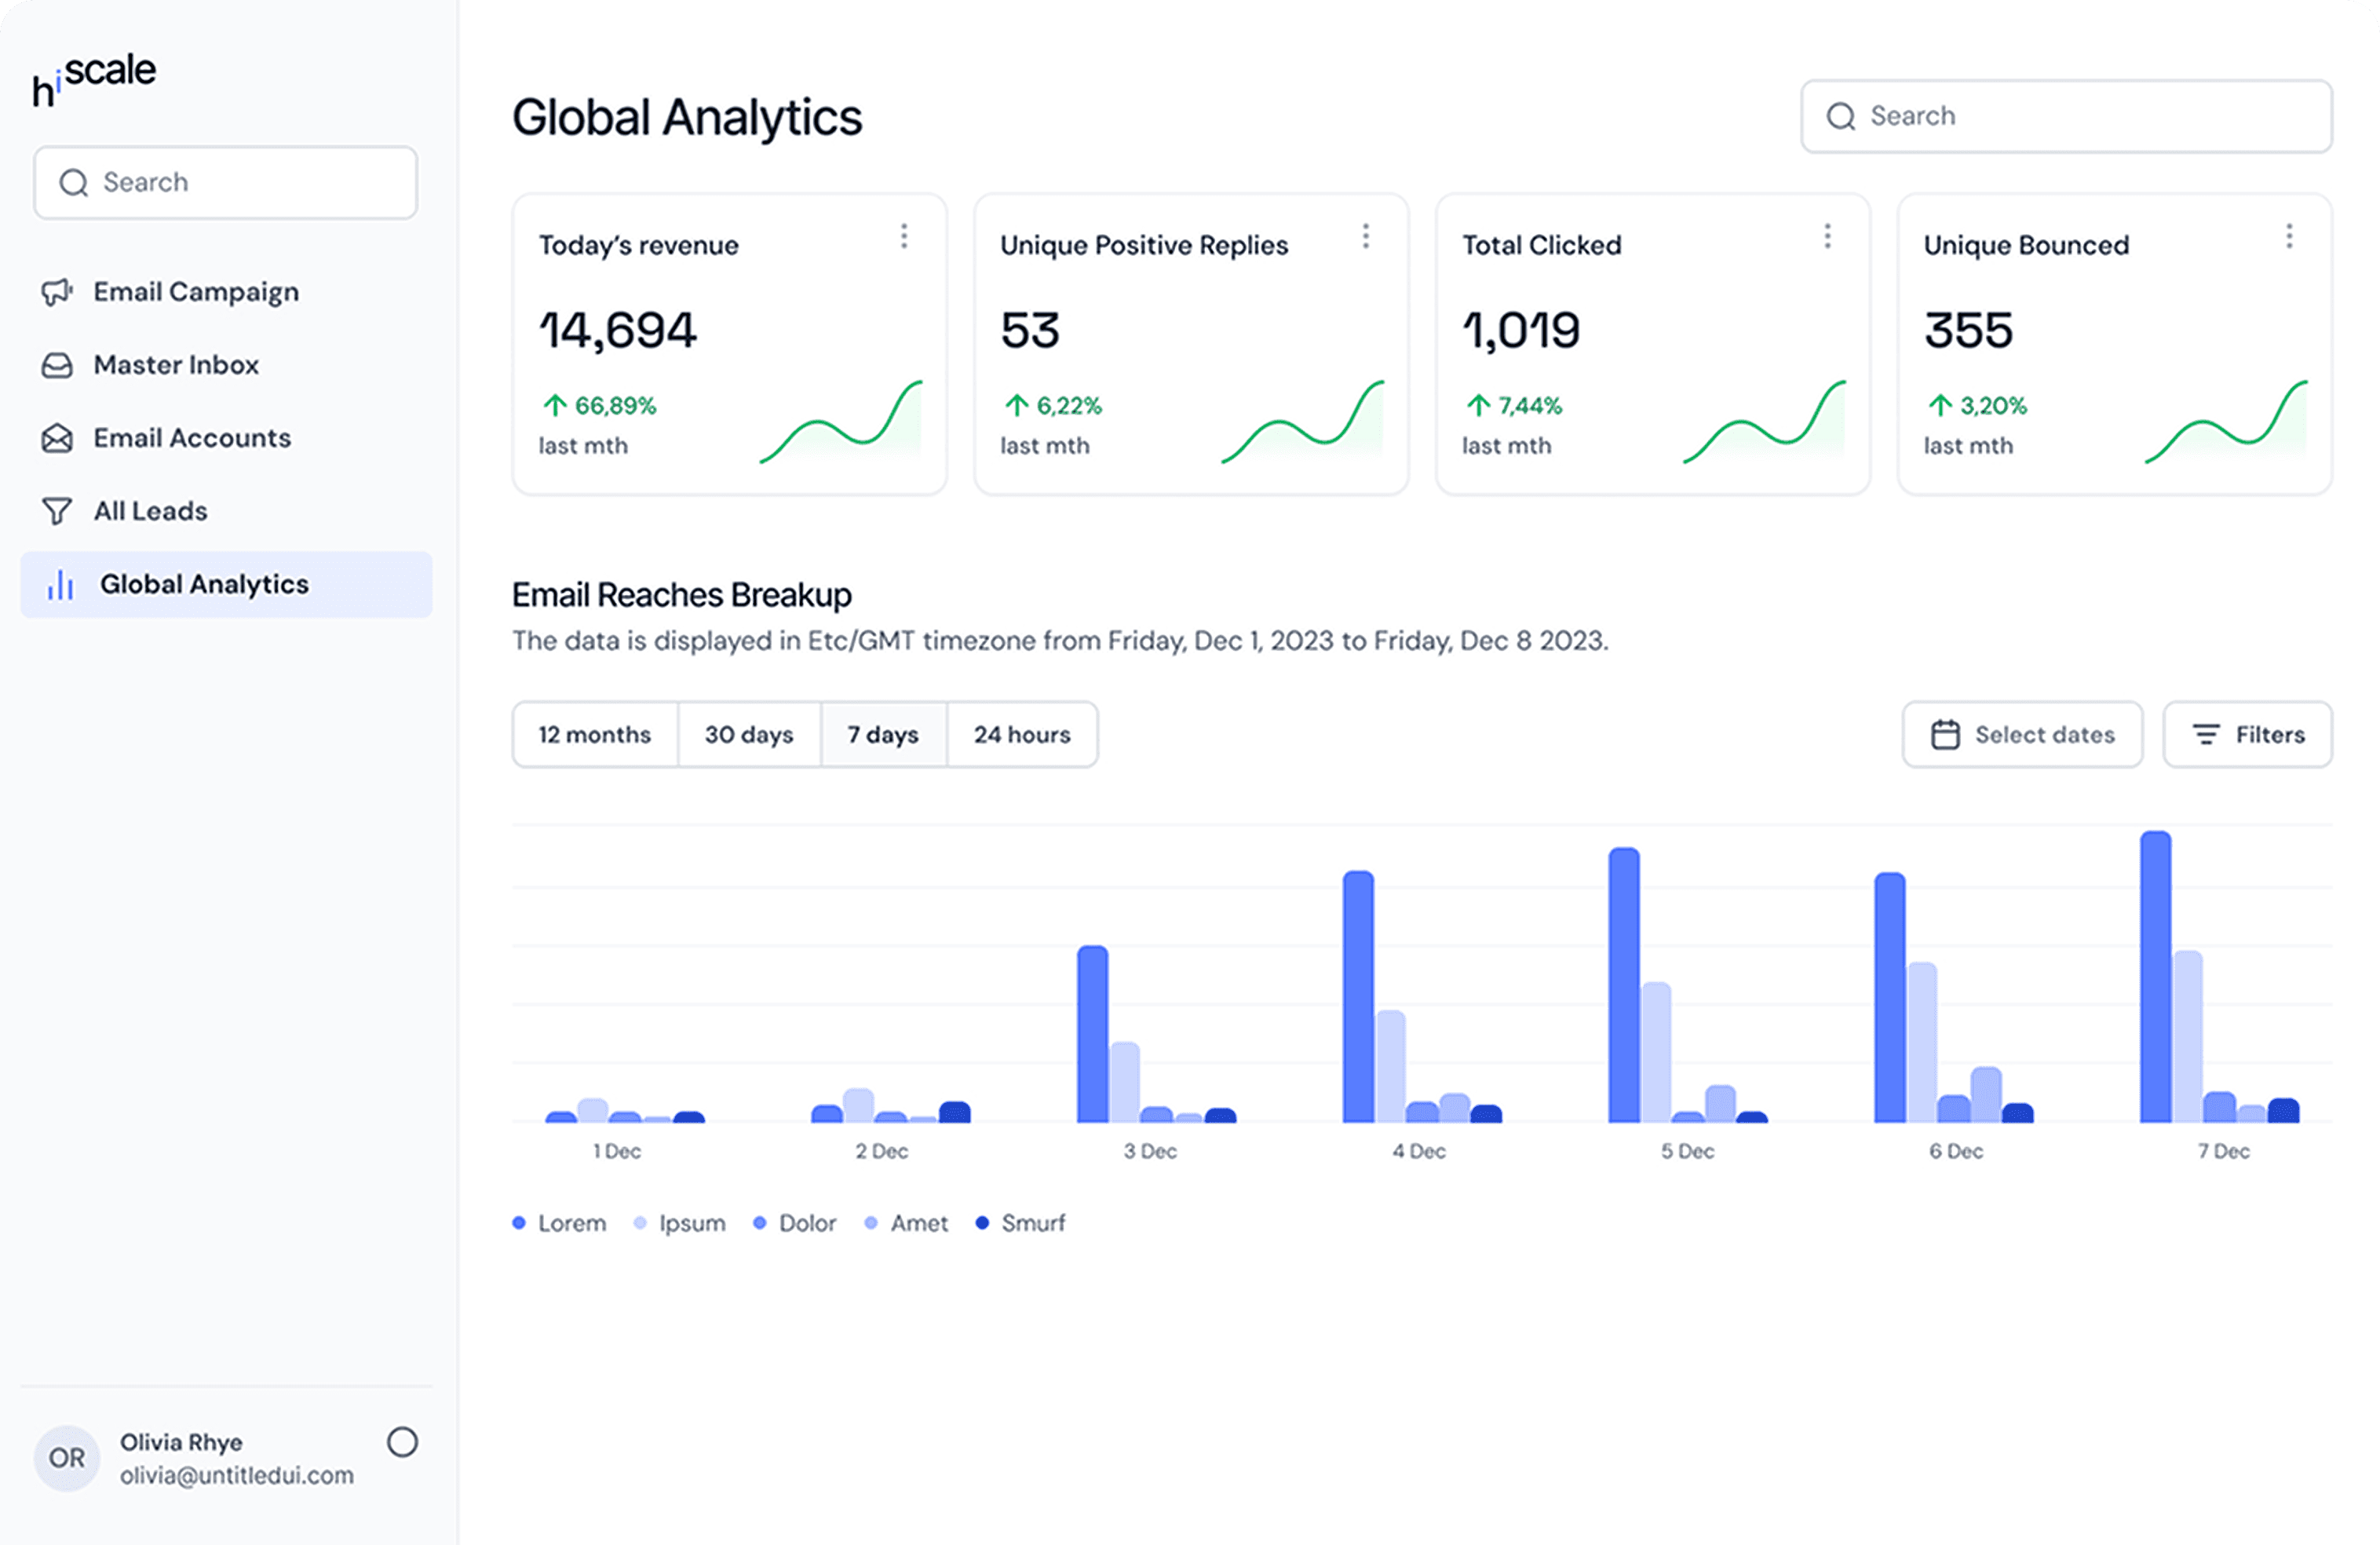Click the 1,019 Total Clicked value
This screenshot has width=2380, height=1545.
click(1521, 331)
